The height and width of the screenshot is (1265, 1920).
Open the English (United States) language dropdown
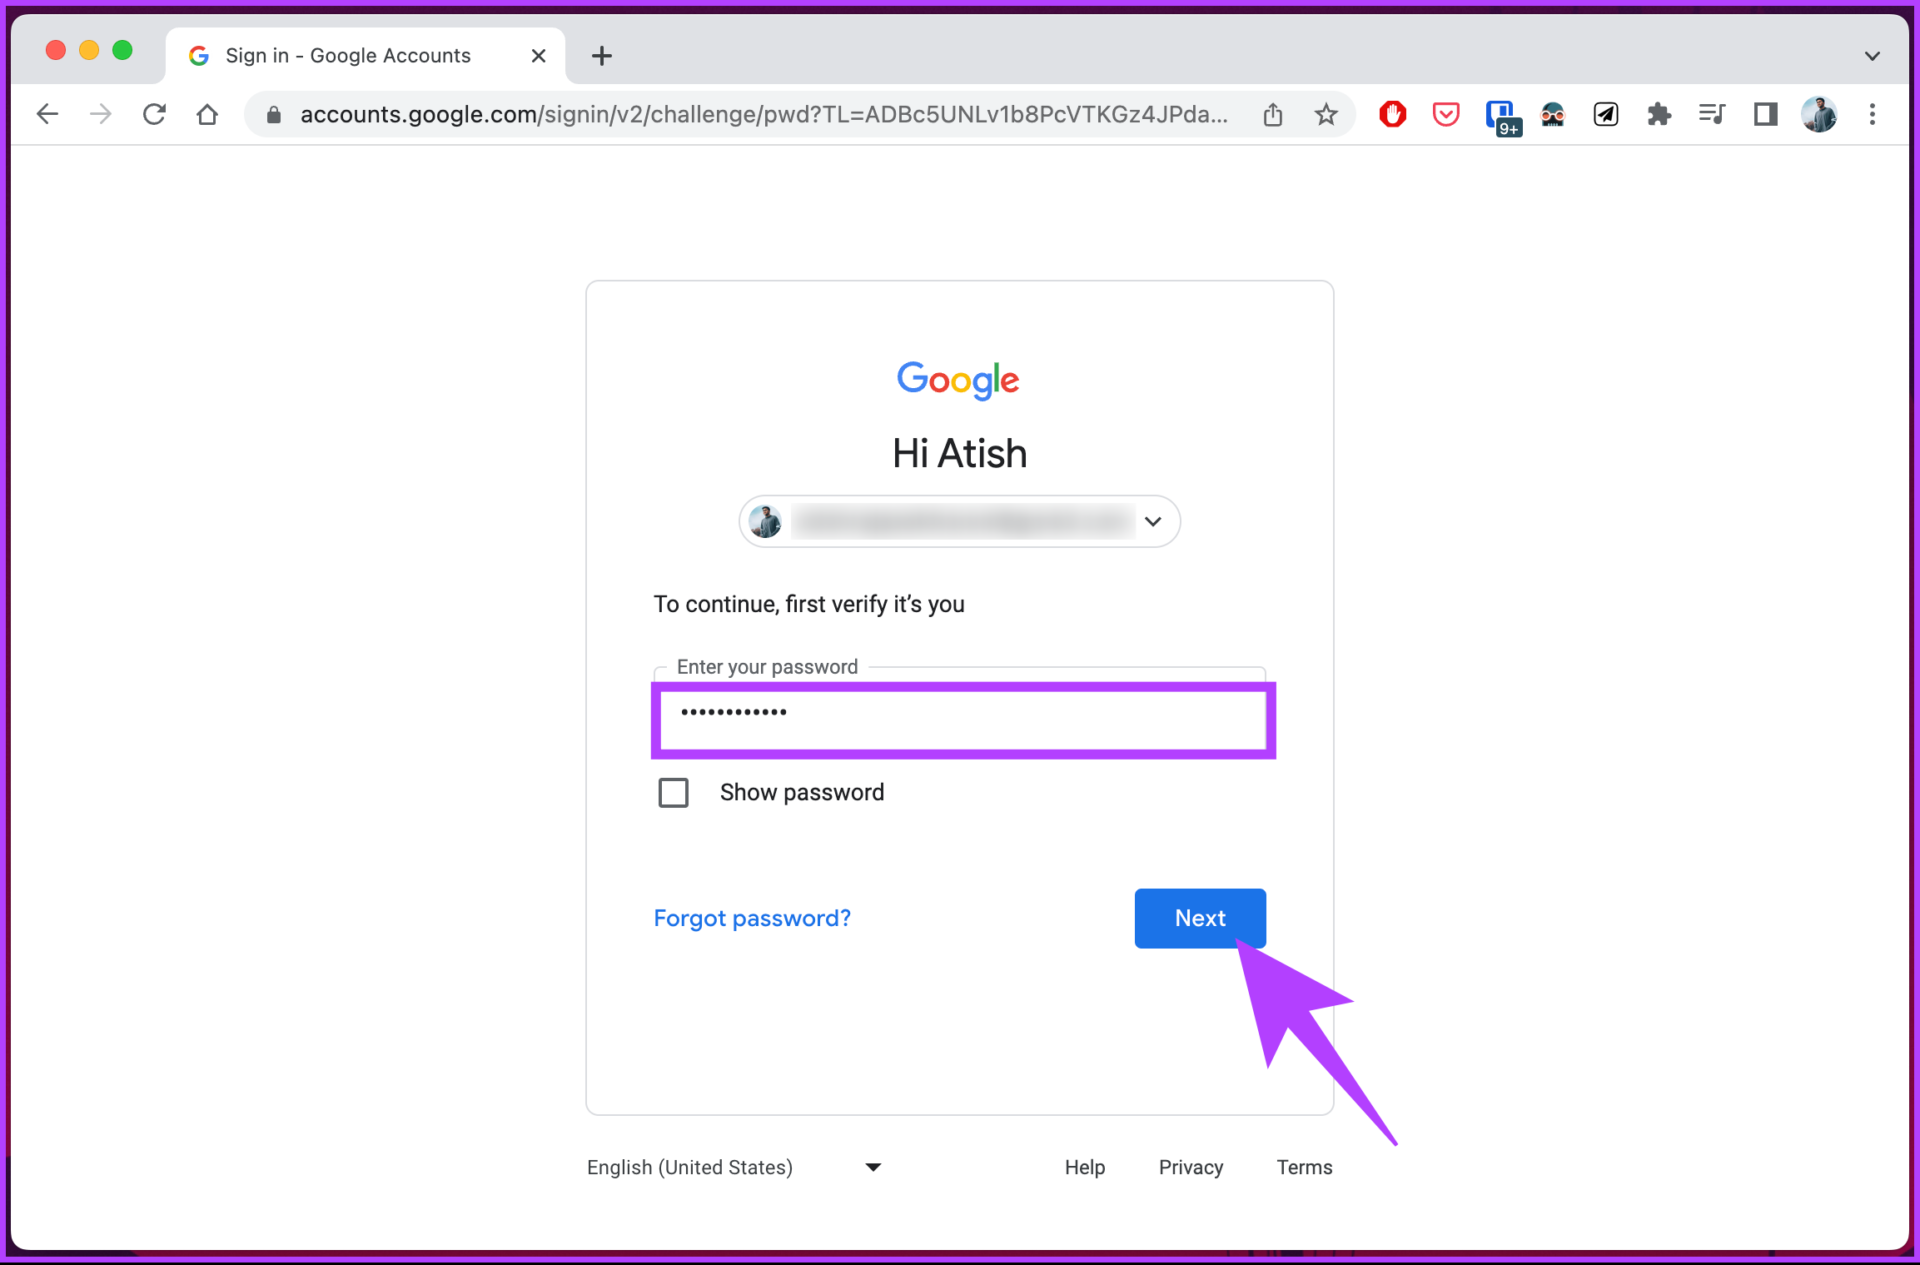click(734, 1167)
